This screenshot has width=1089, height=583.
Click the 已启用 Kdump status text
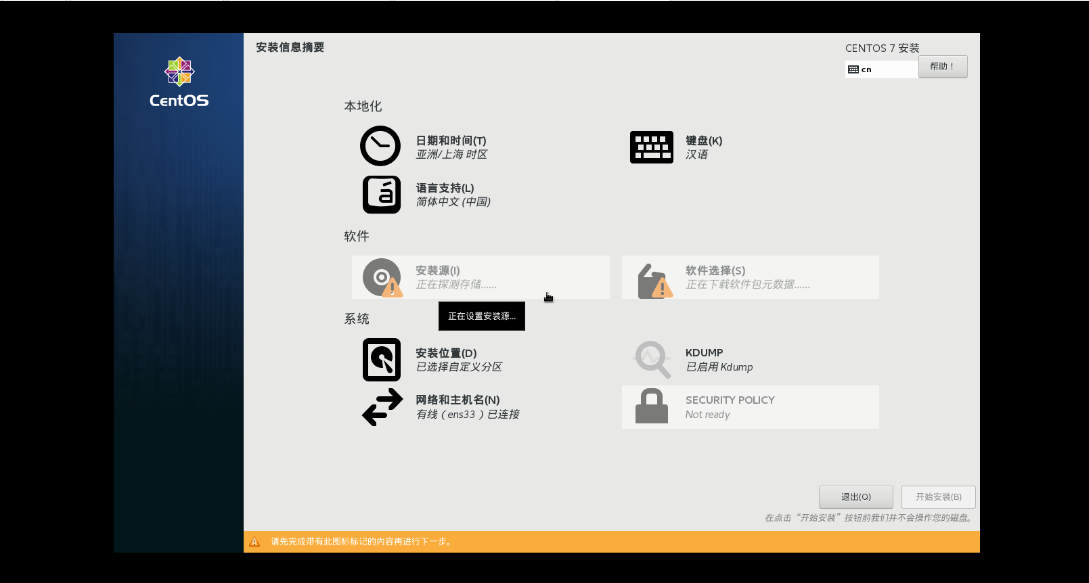pos(720,367)
